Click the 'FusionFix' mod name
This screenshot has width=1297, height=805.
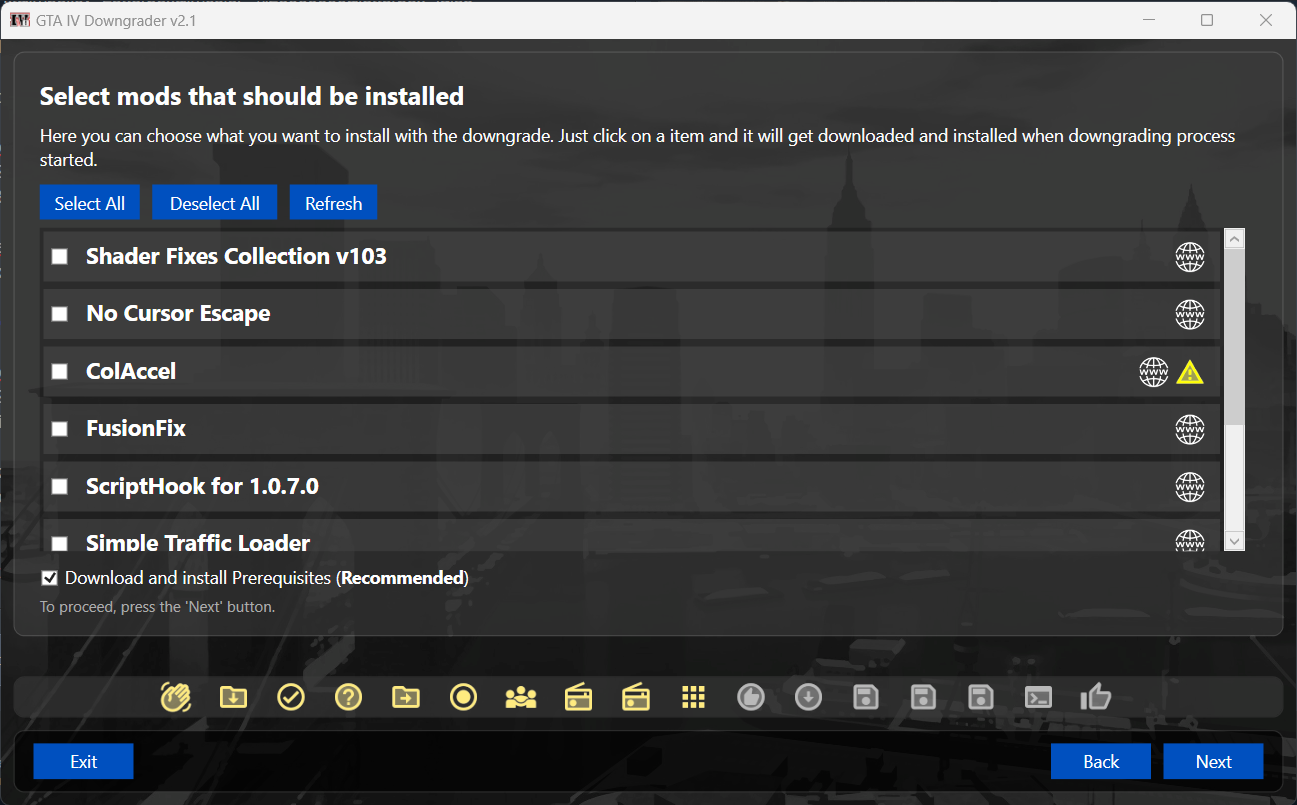tap(136, 429)
